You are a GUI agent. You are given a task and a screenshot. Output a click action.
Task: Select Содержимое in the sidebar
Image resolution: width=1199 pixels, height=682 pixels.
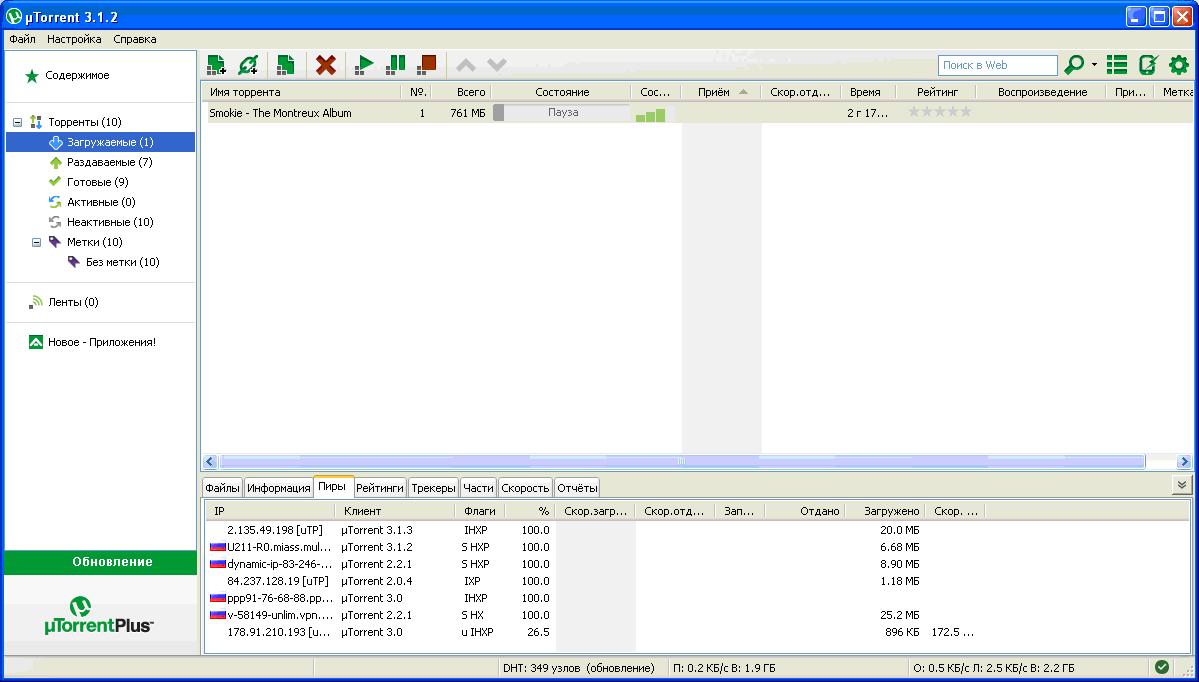pos(77,76)
